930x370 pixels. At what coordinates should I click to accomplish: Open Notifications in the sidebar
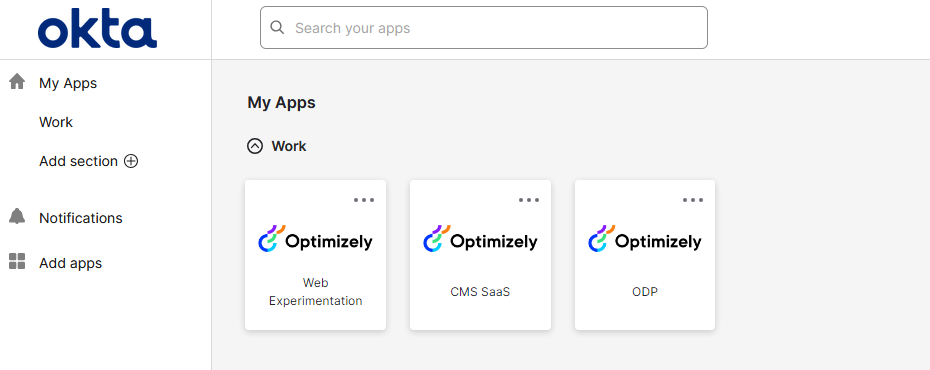(x=81, y=218)
